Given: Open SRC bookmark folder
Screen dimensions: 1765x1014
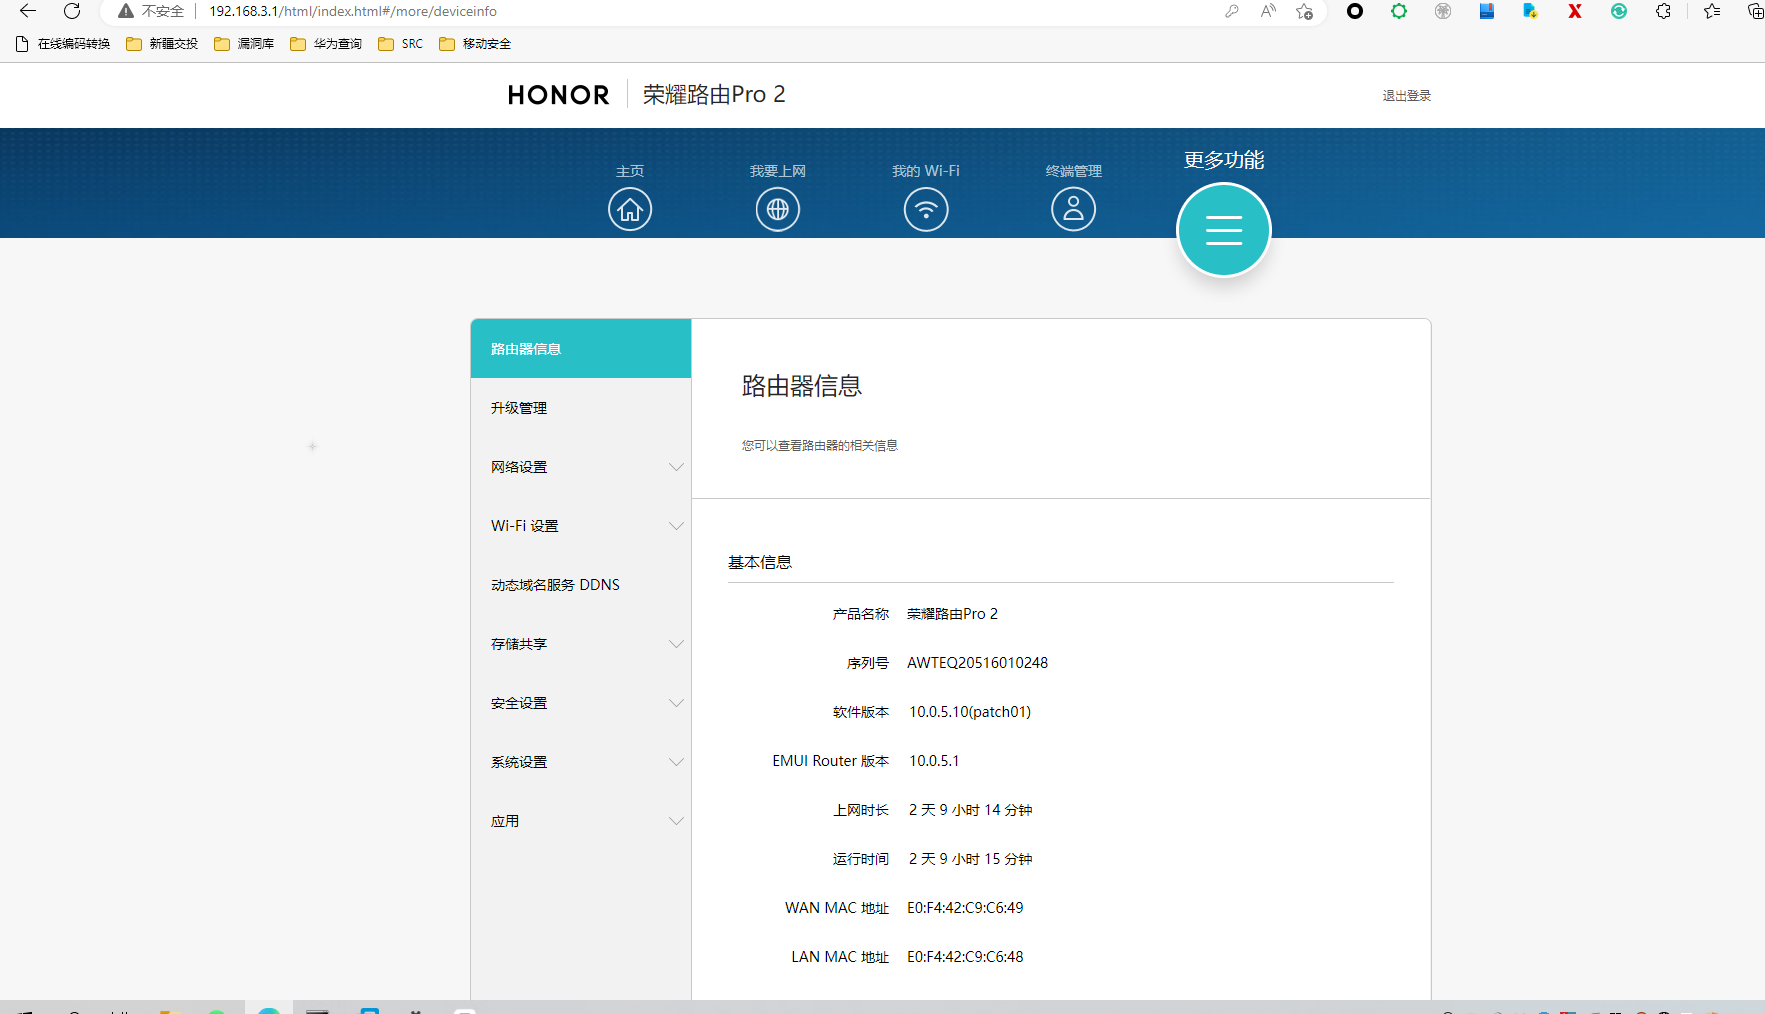Looking at the screenshot, I should [401, 44].
